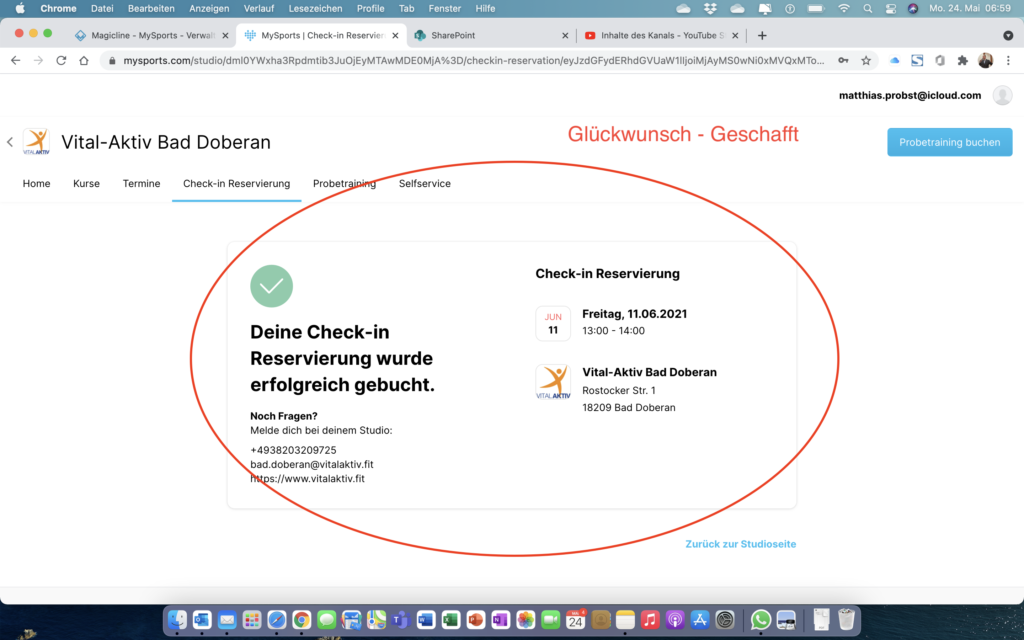Open the Dropbox menu bar icon
The image size is (1024, 640).
click(711, 8)
